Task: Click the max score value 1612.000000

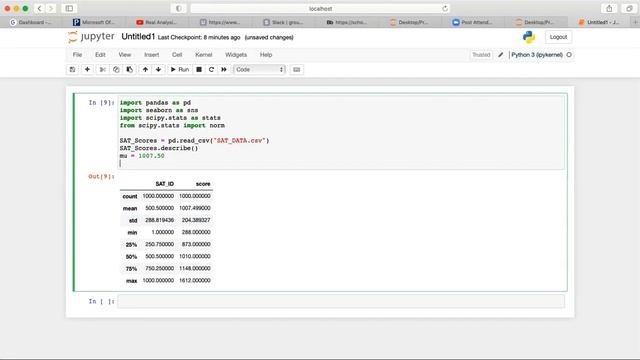Action: [195, 280]
